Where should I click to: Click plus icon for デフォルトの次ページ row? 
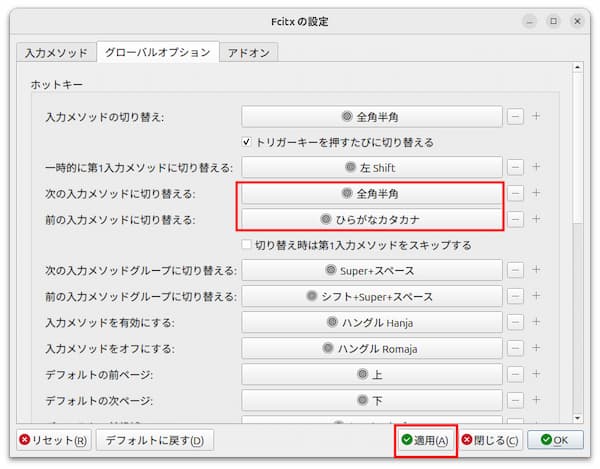(536, 400)
